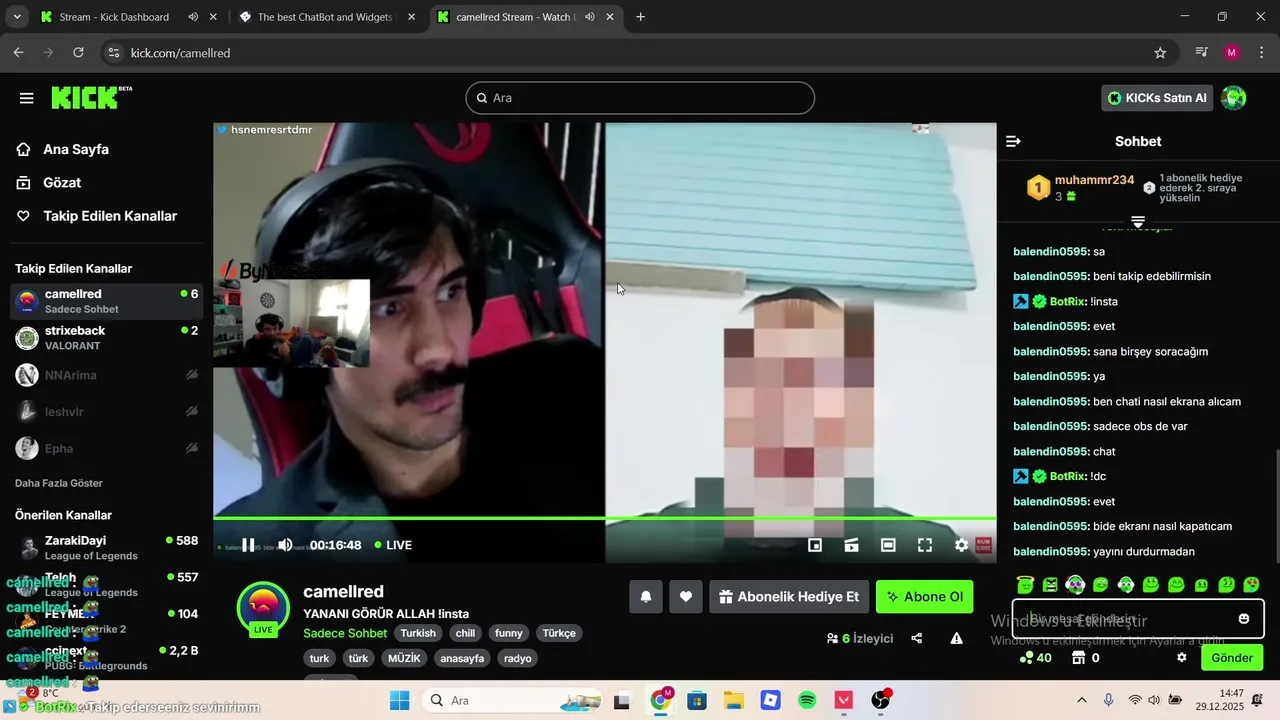Open the Sadece Sohbet category link

[x=345, y=633]
